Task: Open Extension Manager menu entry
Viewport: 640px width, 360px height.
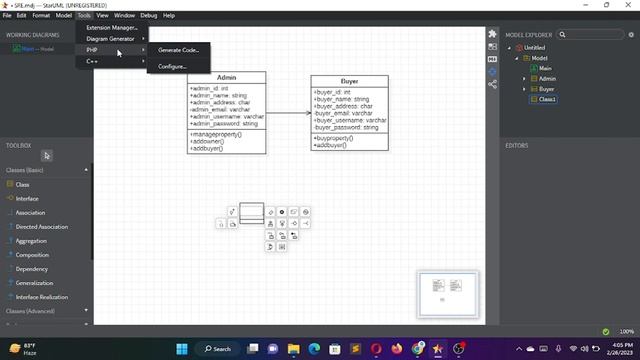Action: (111, 28)
